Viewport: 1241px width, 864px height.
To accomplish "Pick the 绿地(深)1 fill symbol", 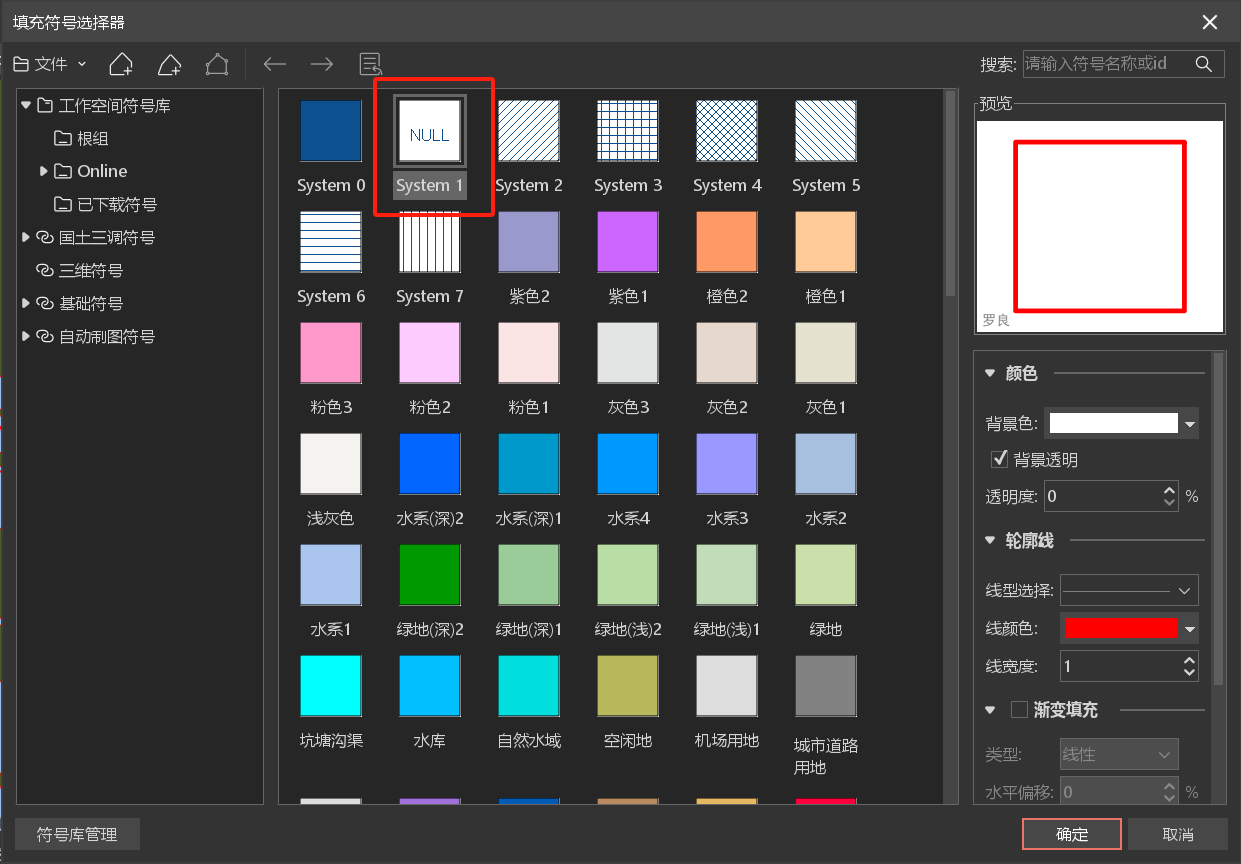I will point(529,575).
